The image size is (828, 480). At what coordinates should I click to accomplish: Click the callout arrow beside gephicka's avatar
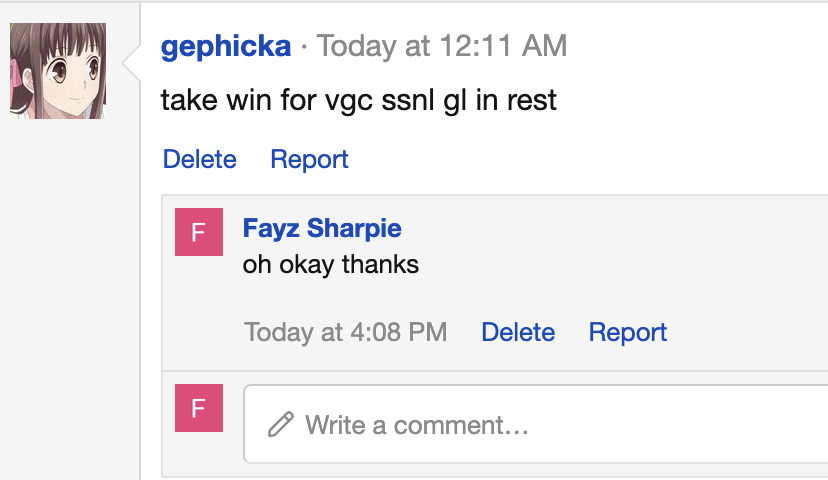pyautogui.click(x=130, y=66)
